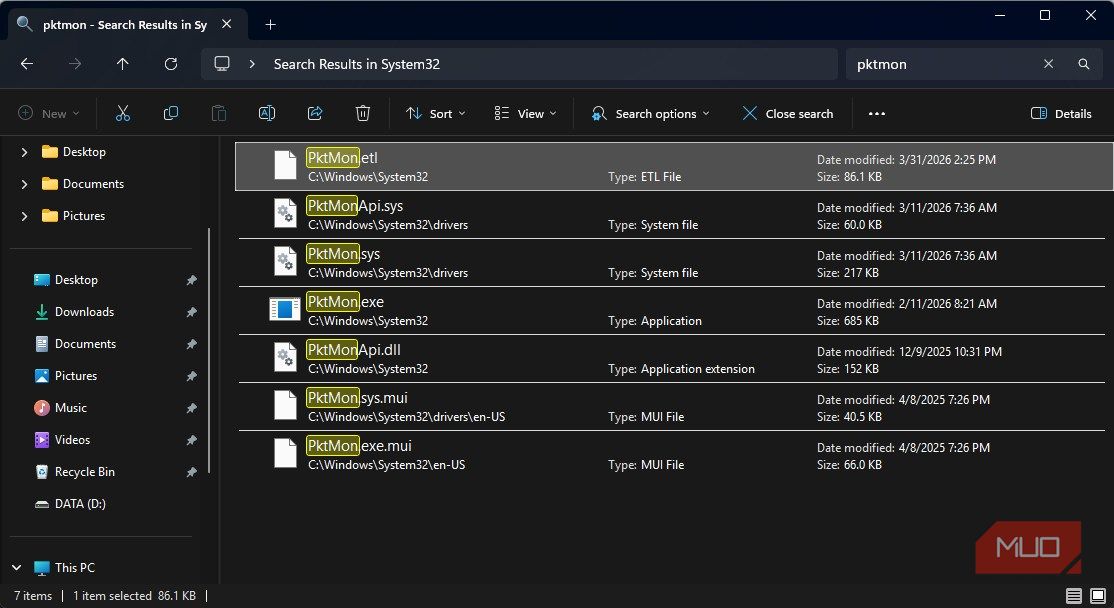Open the Search options dropdown
This screenshot has width=1114, height=608.
(650, 114)
